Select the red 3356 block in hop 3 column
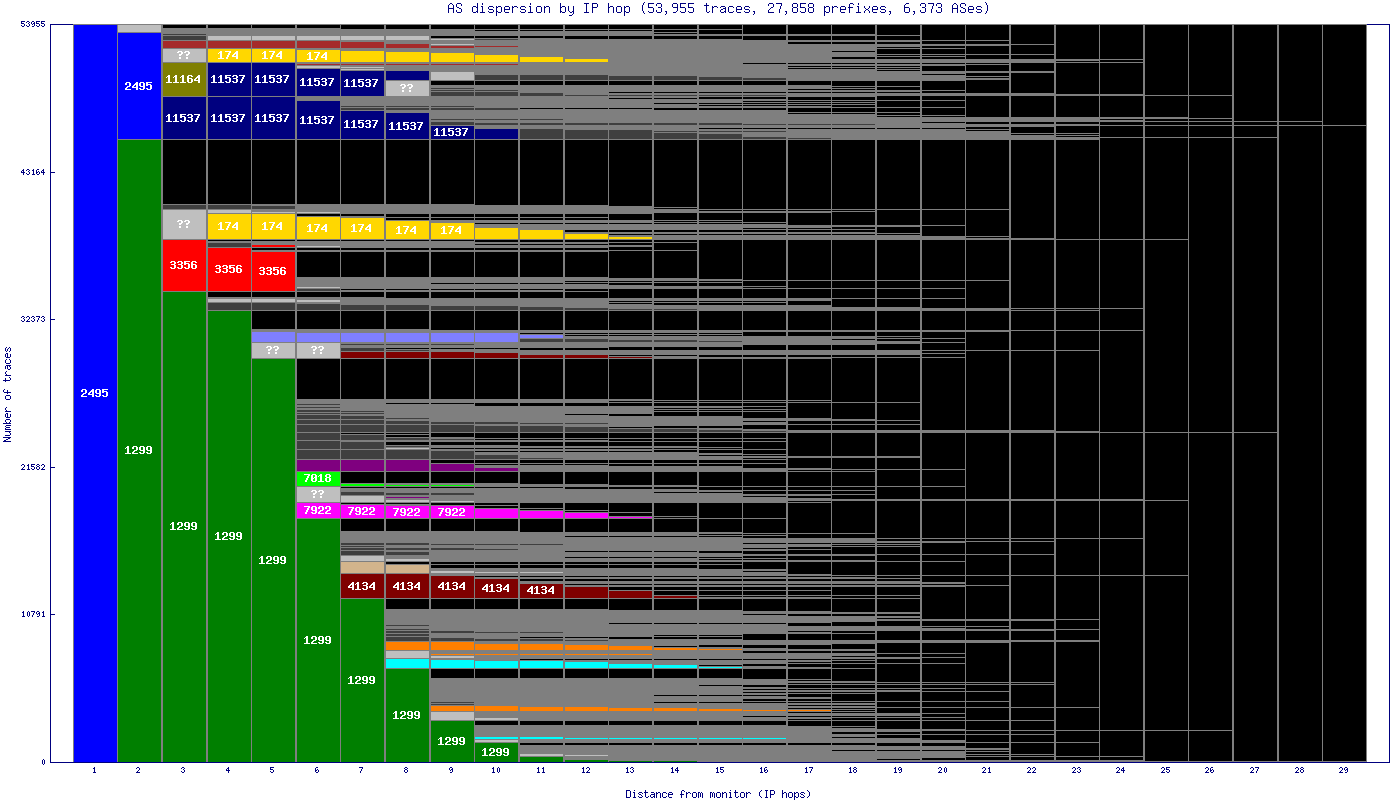1390x800 pixels. 184,265
